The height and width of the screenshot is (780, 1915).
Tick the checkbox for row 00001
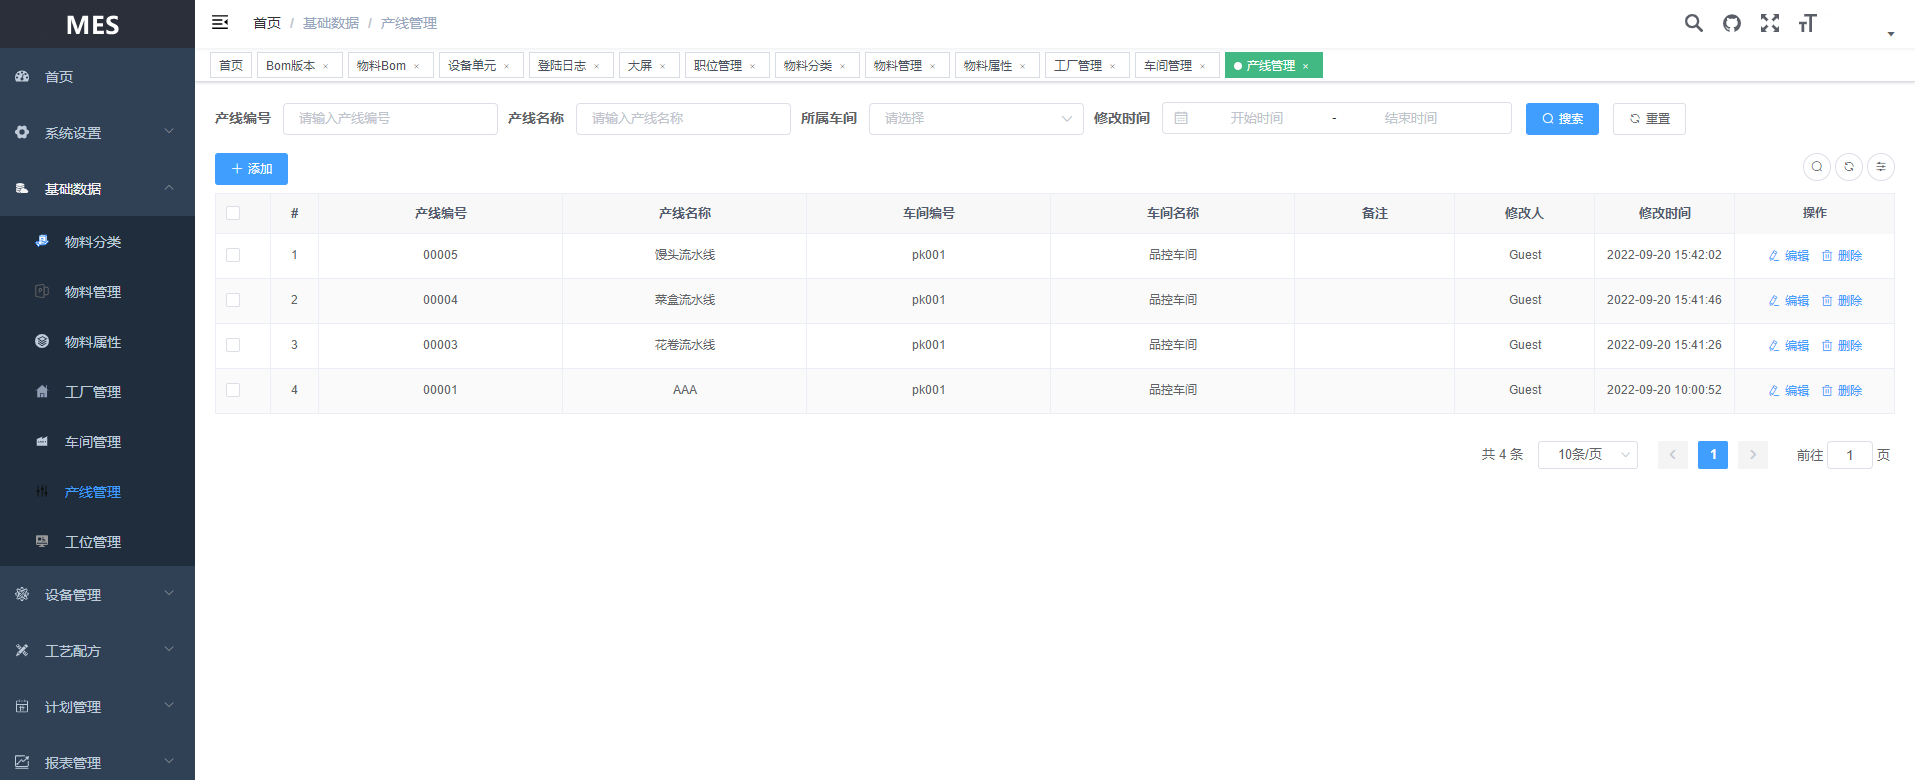point(233,390)
